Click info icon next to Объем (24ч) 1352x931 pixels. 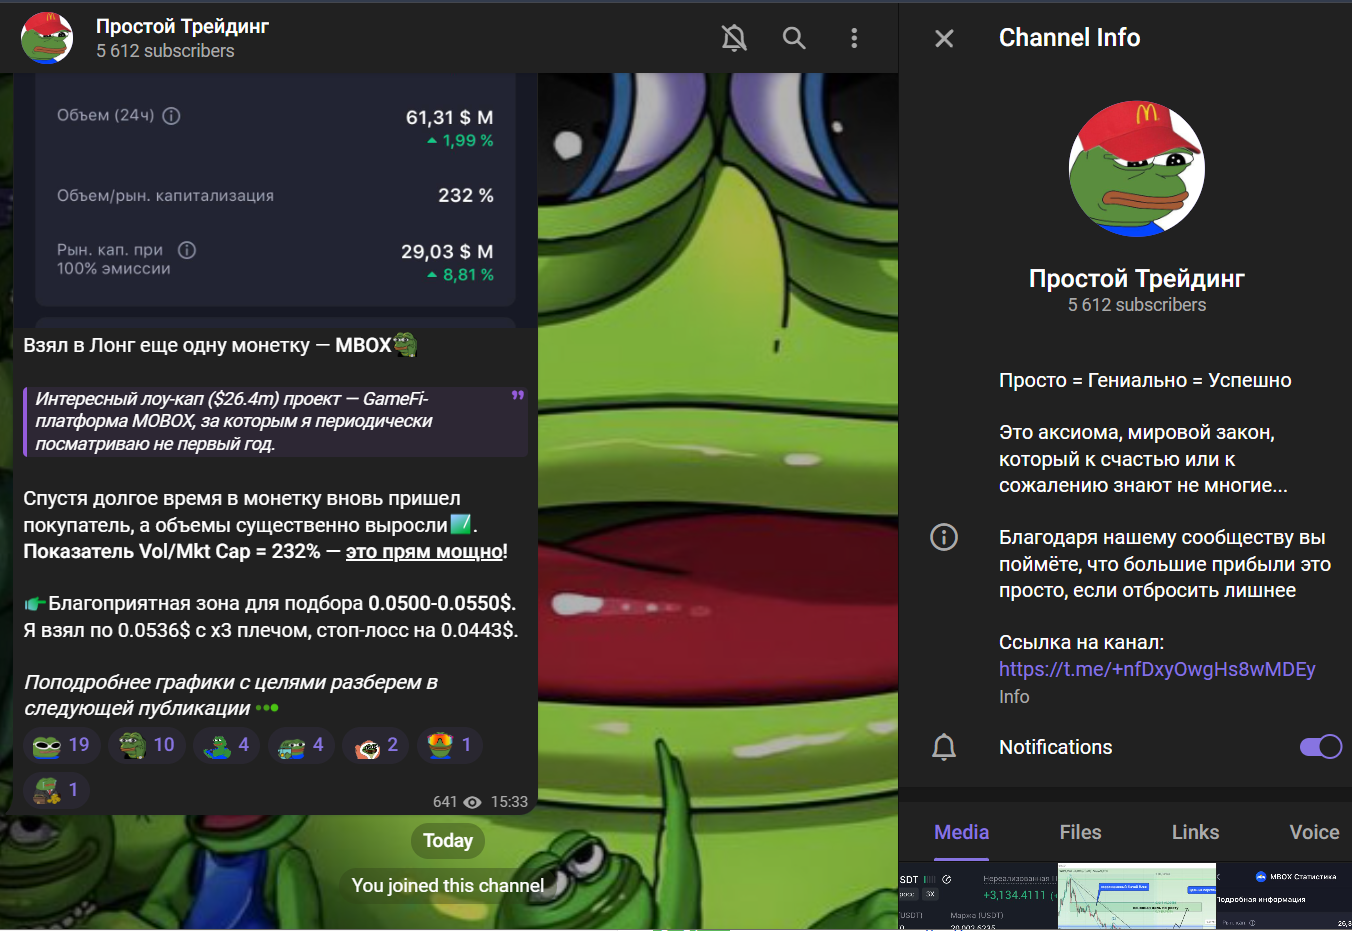click(x=171, y=116)
